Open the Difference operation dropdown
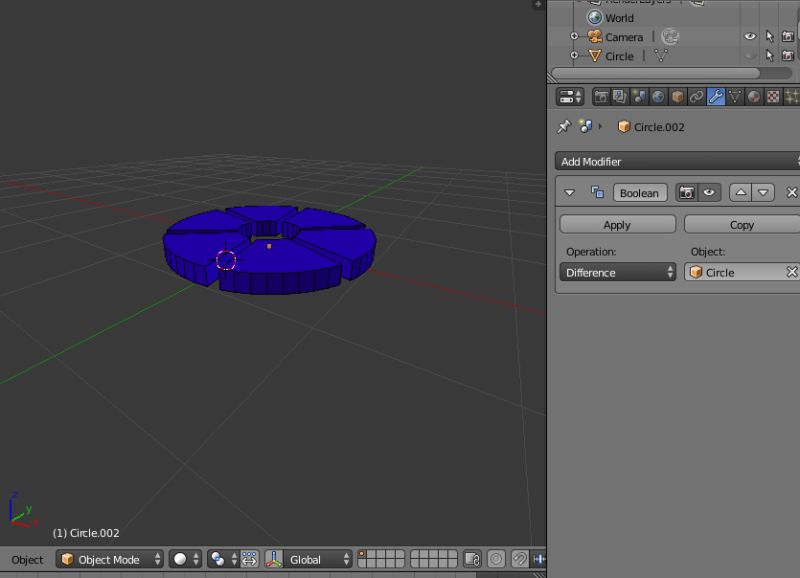This screenshot has height=578, width=800. (618, 272)
